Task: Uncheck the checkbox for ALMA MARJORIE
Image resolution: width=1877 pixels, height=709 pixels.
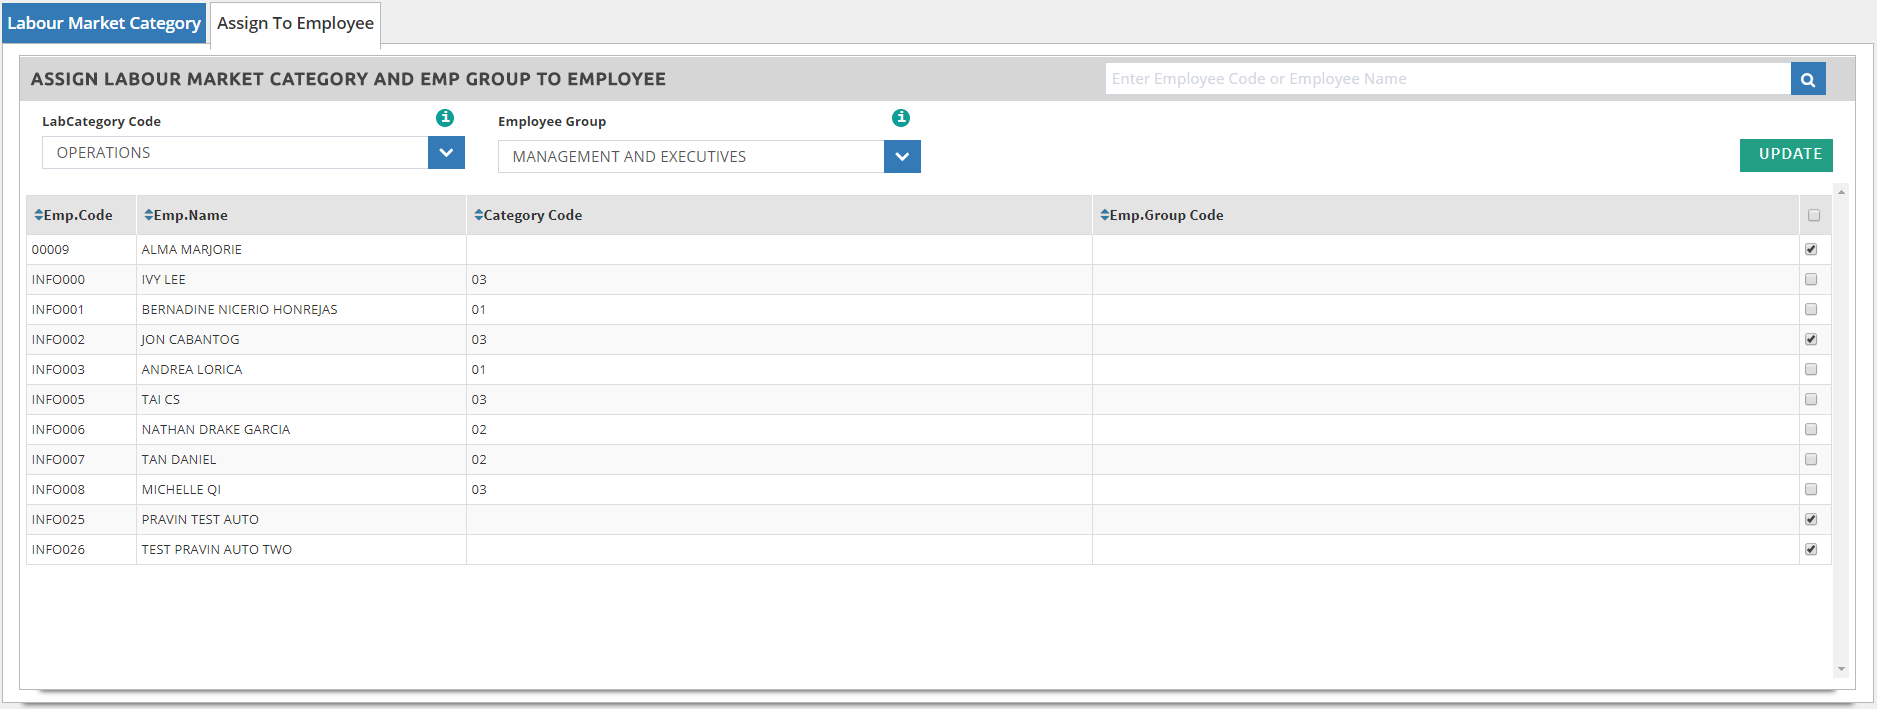Action: pyautogui.click(x=1811, y=249)
